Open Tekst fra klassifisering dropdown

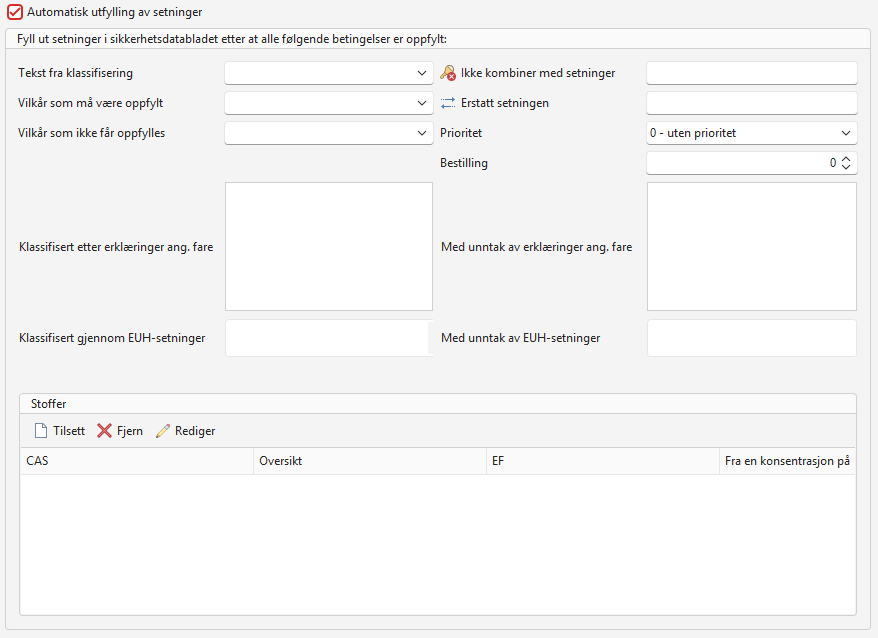329,73
